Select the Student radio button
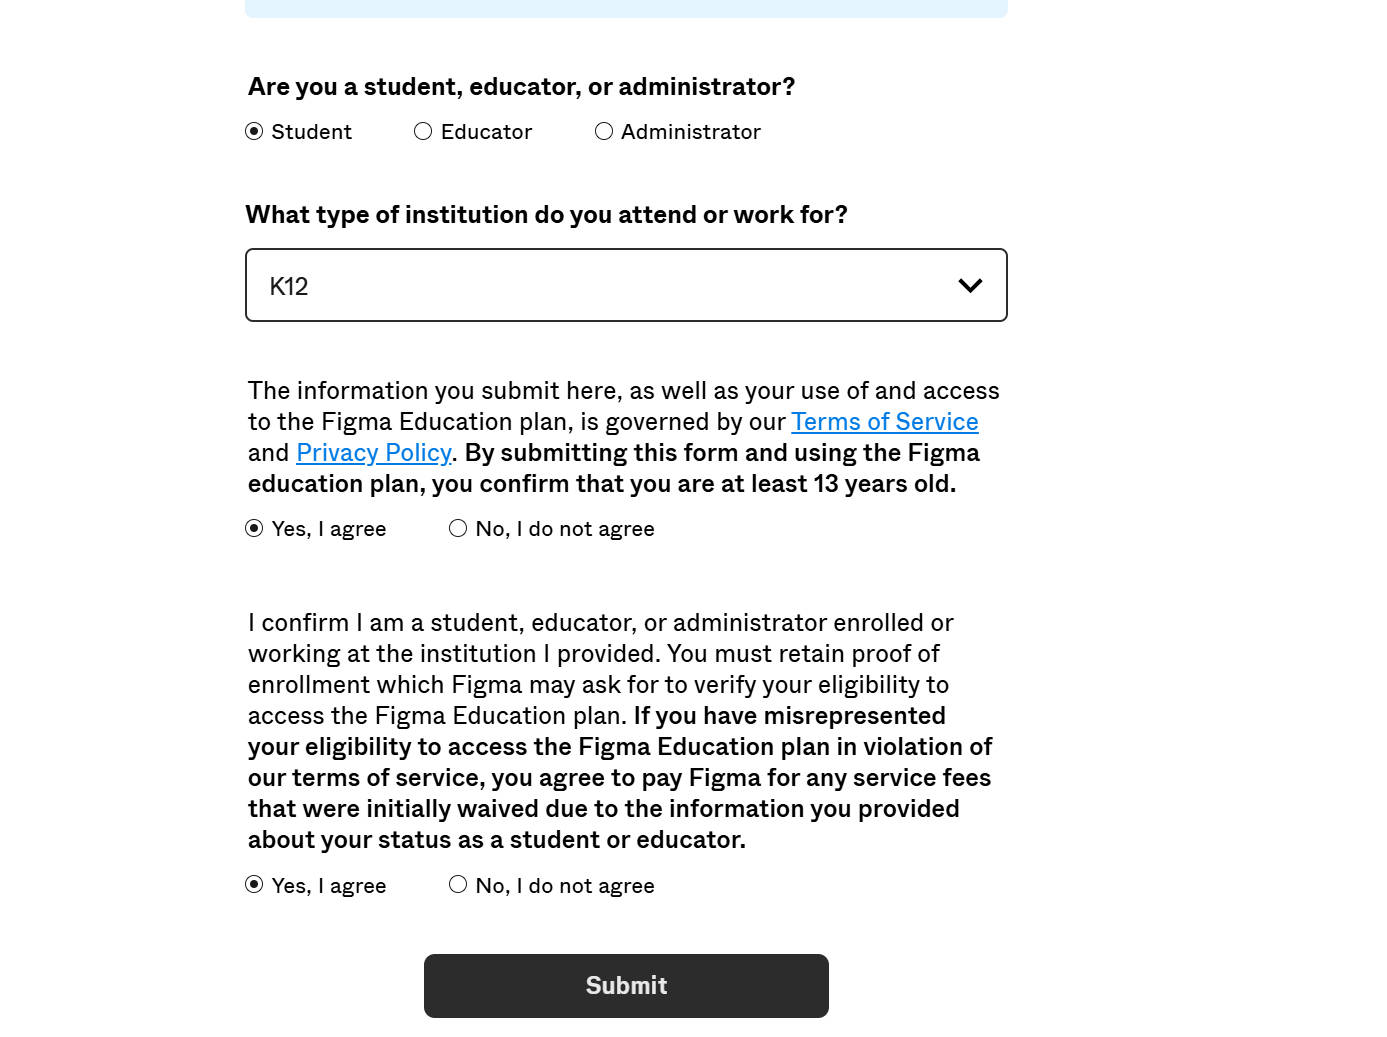 coord(254,131)
